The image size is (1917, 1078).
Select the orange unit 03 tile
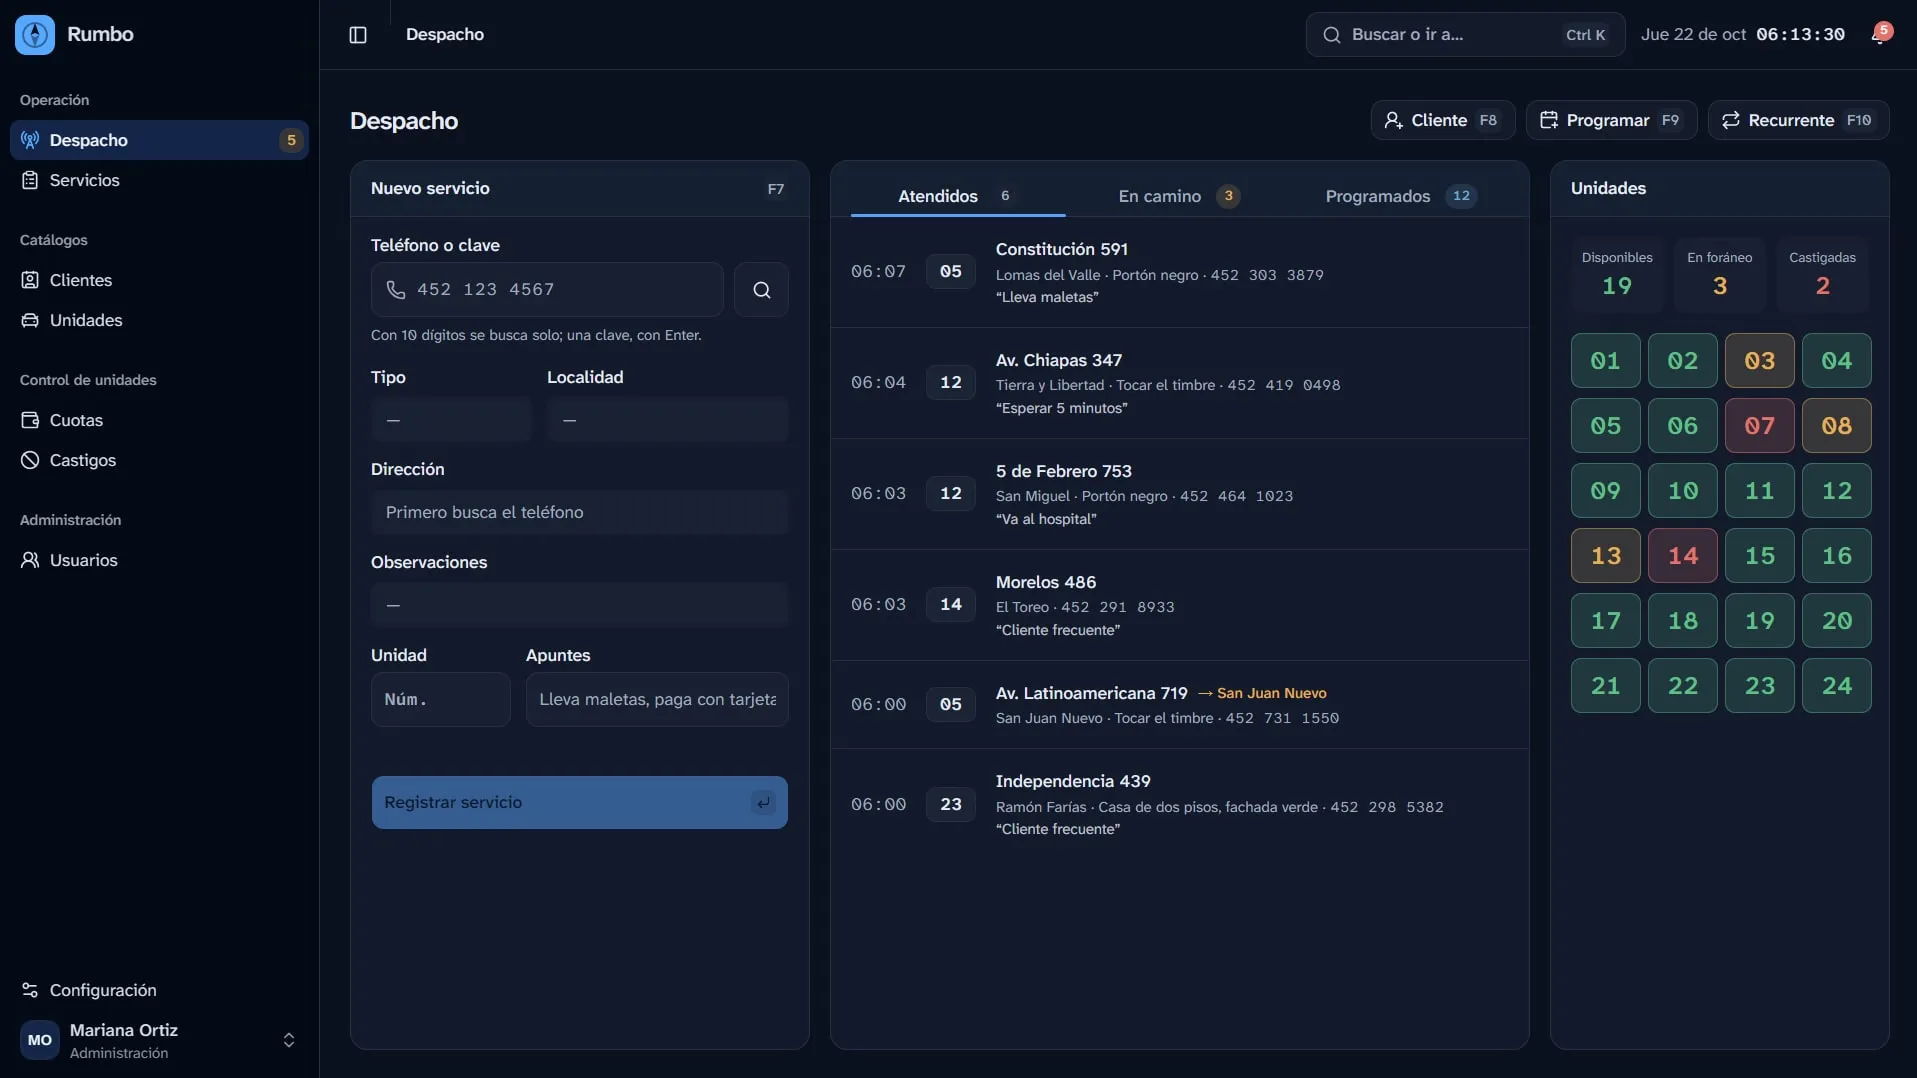click(x=1759, y=360)
